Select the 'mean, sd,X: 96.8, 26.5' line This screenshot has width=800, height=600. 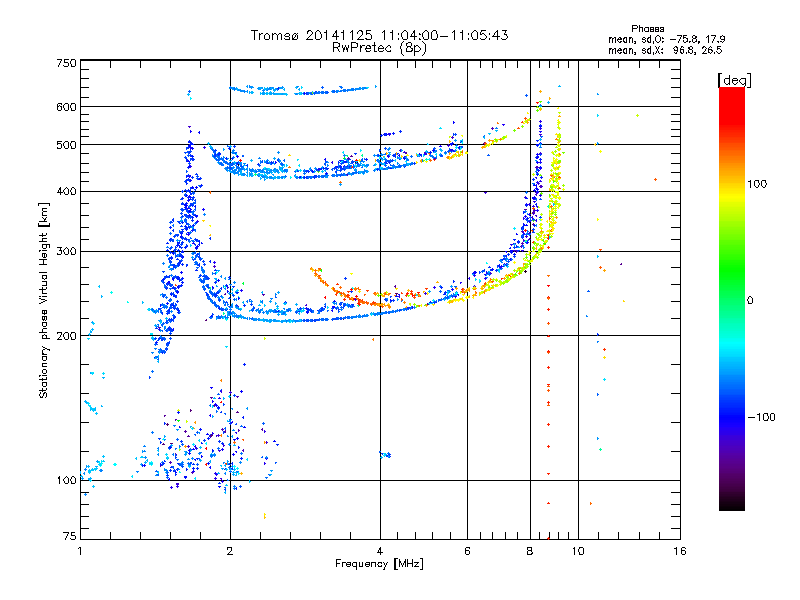pyautogui.click(x=665, y=50)
